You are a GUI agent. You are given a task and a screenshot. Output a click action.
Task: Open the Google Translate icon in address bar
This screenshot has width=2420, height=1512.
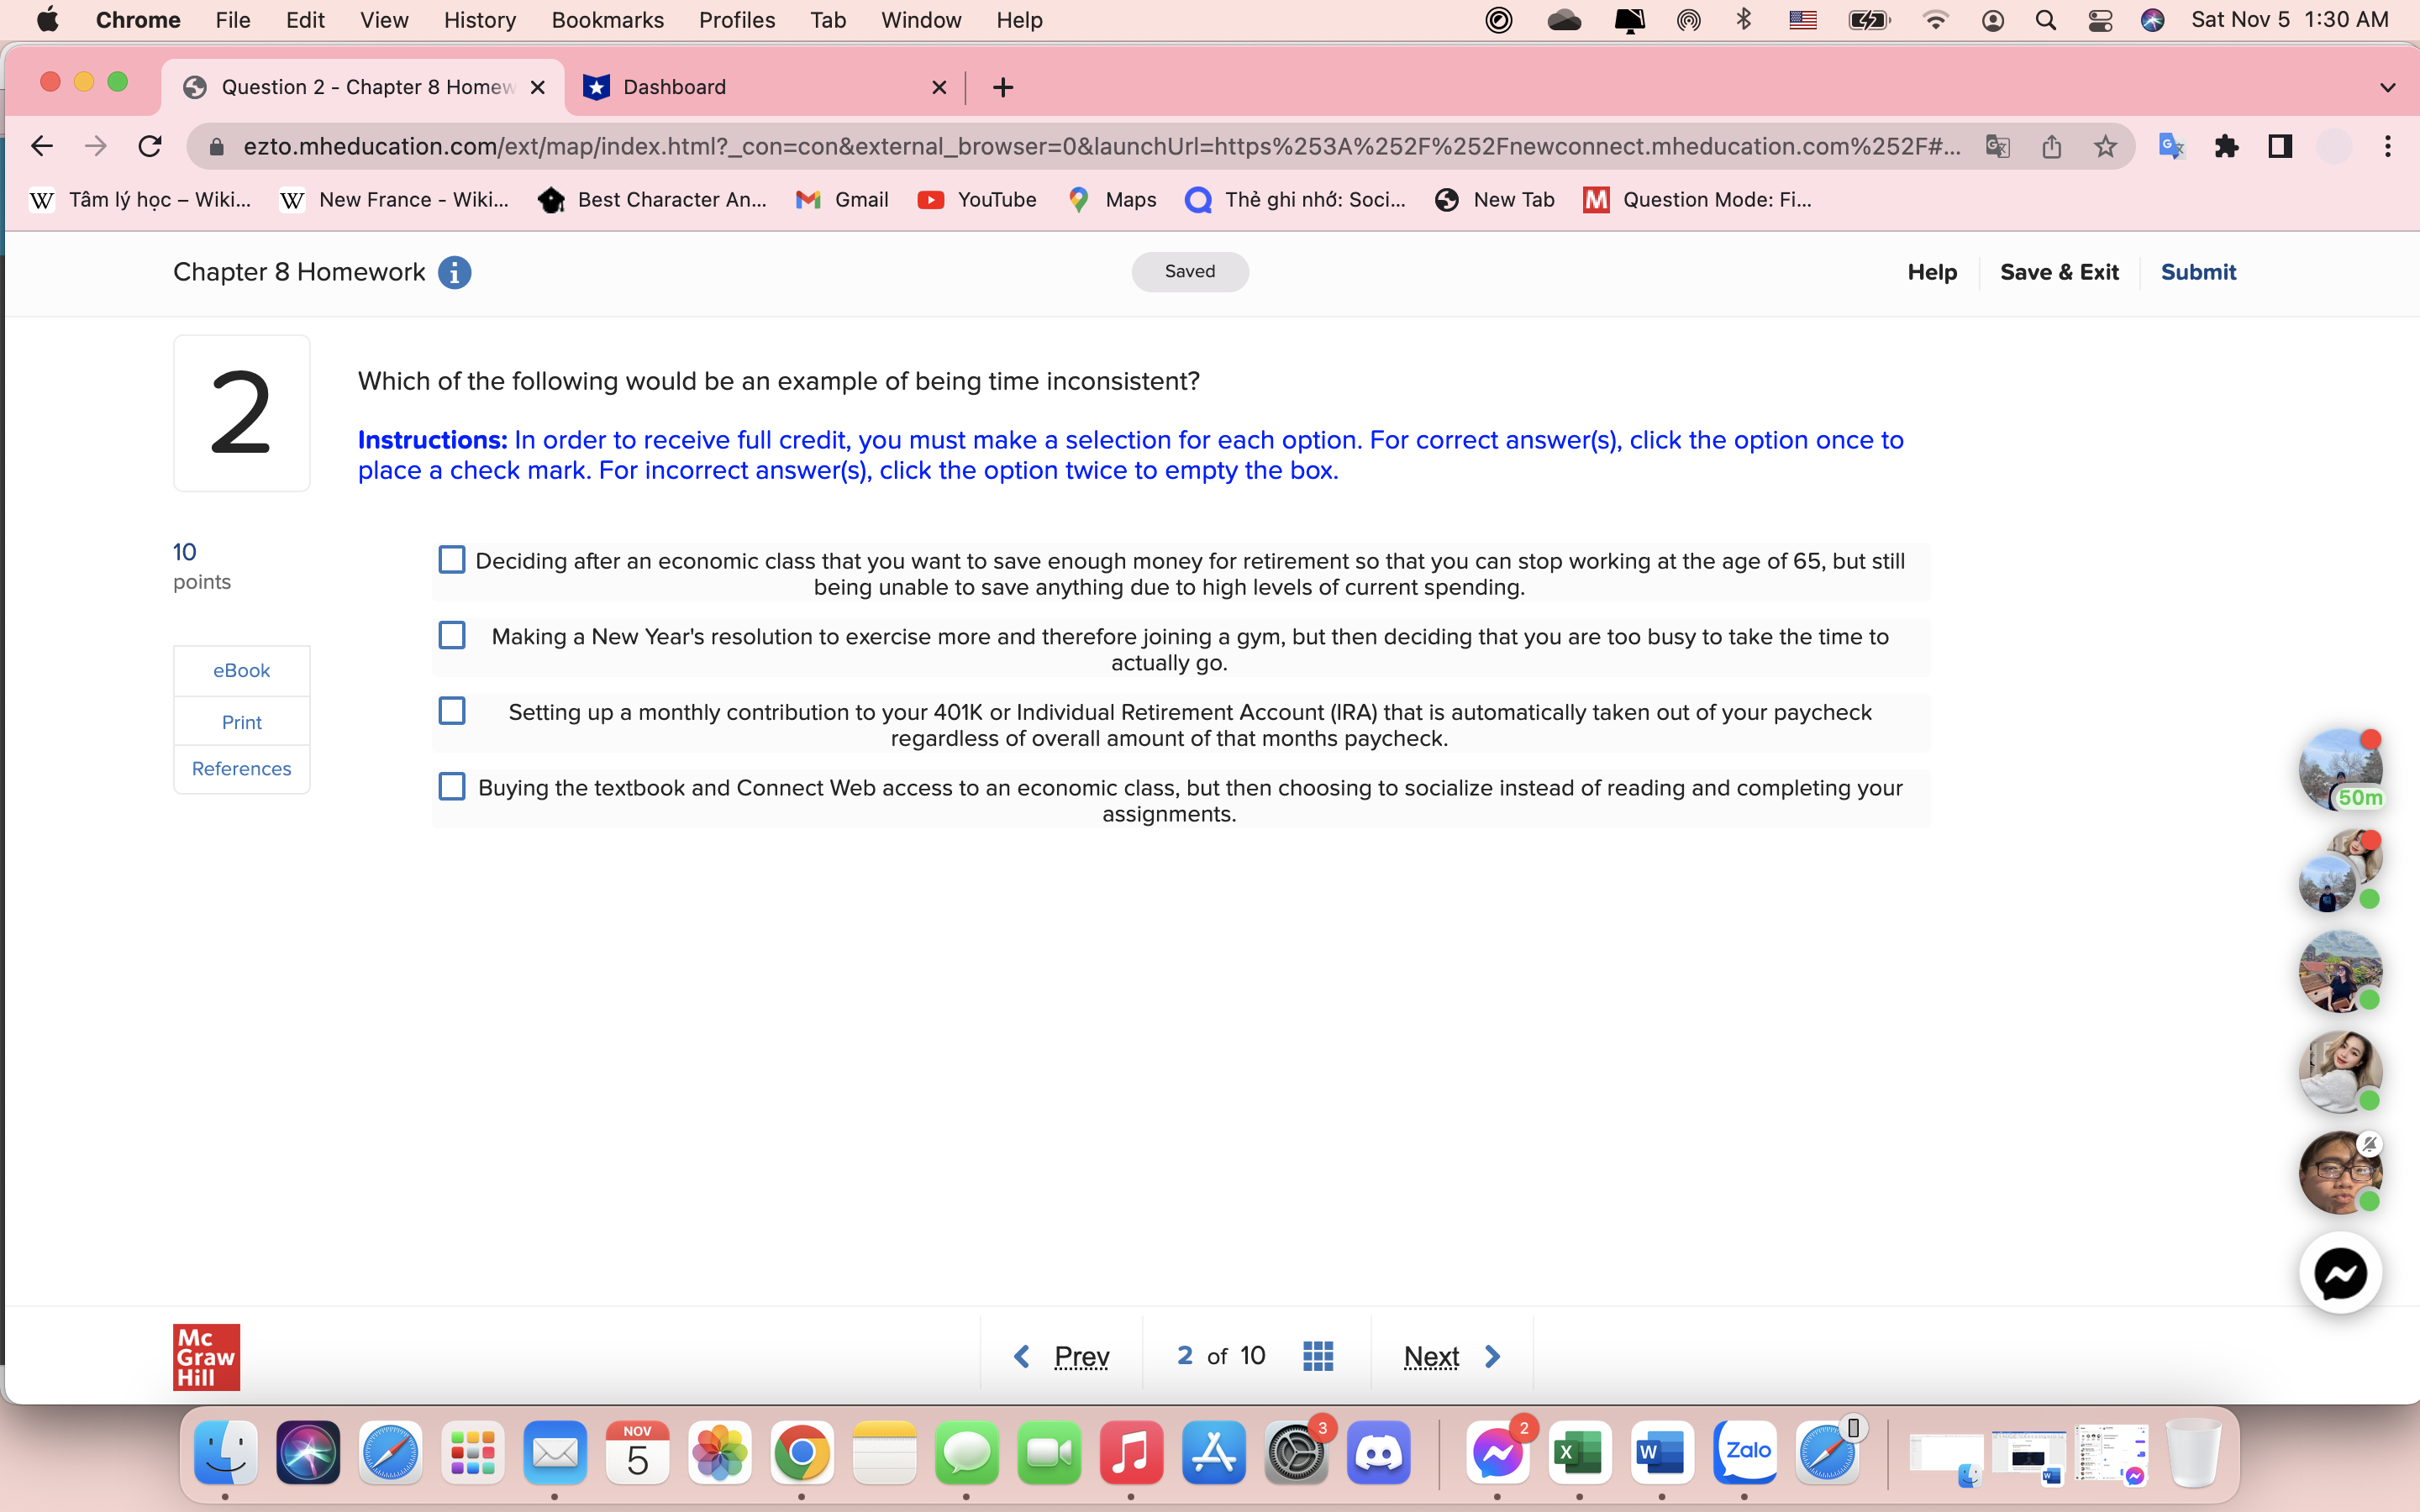1997,146
